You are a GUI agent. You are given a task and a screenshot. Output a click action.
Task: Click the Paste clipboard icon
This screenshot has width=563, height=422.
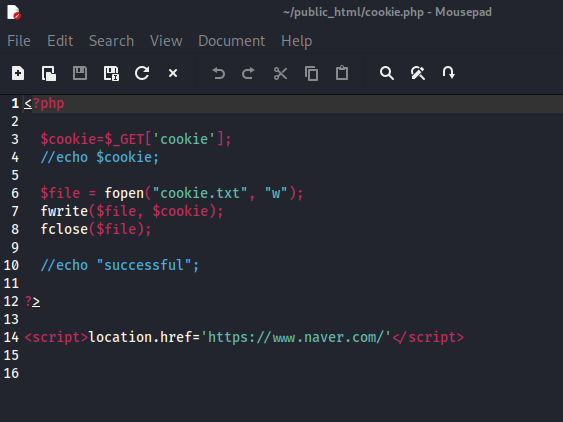(342, 73)
